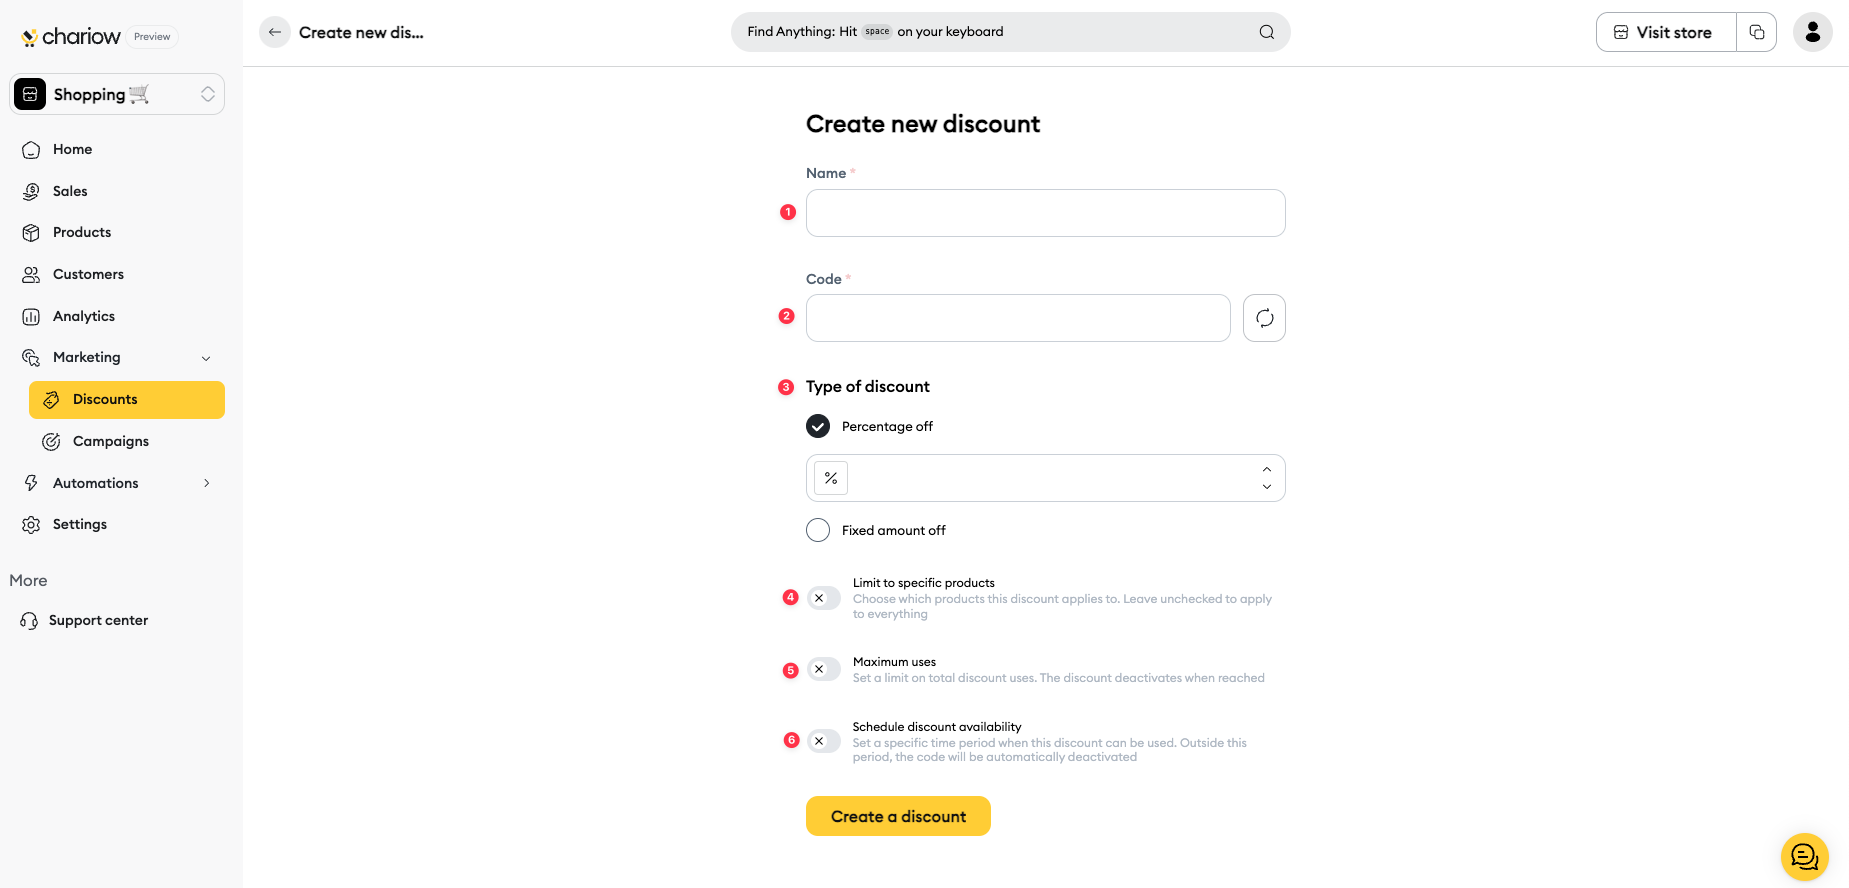This screenshot has height=888, width=1849.
Task: Enable Limit to specific products toggle
Action: [824, 598]
